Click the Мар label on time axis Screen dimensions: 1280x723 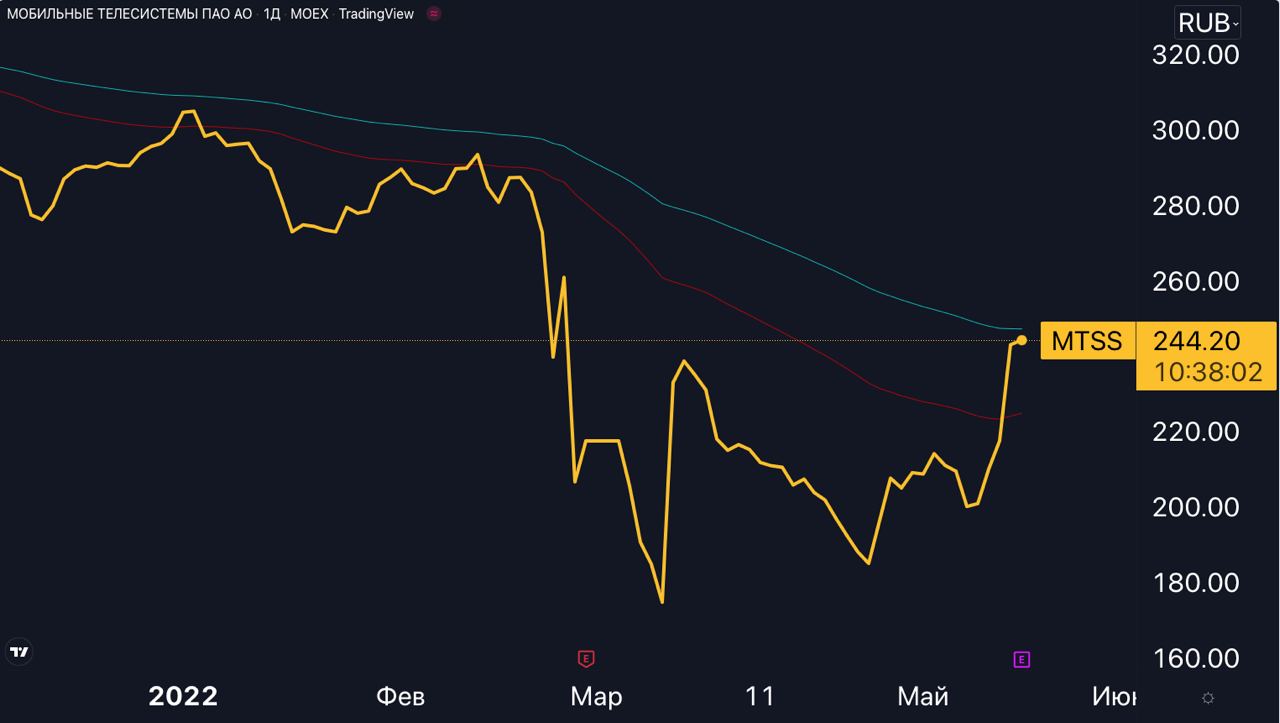click(596, 696)
